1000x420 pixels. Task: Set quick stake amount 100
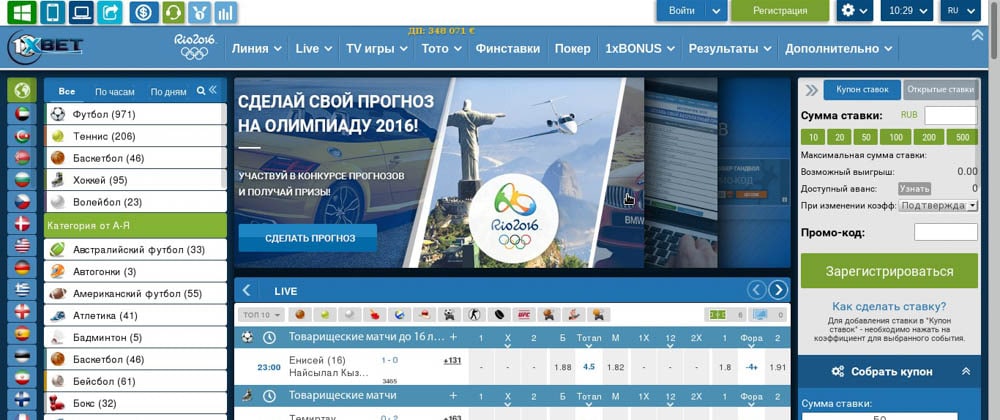pyautogui.click(x=895, y=137)
